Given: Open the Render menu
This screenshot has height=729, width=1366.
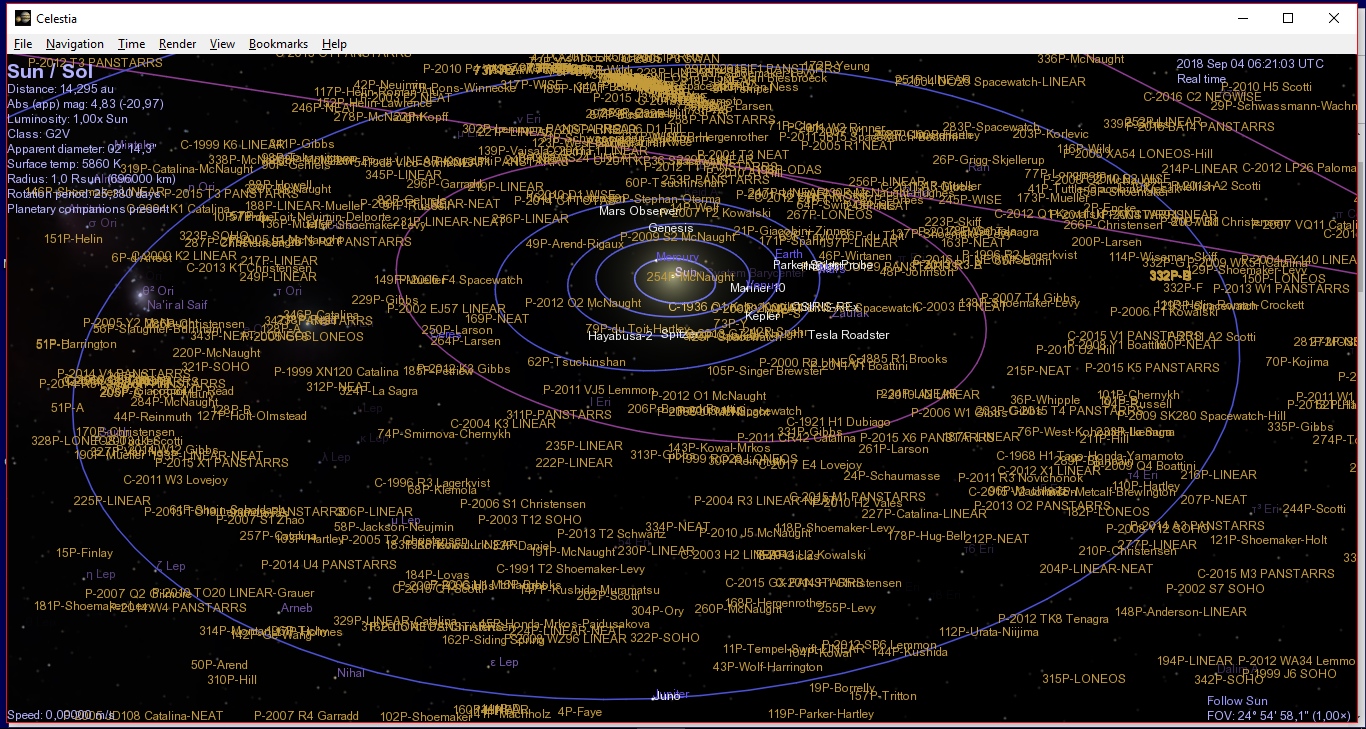Looking at the screenshot, I should point(178,44).
